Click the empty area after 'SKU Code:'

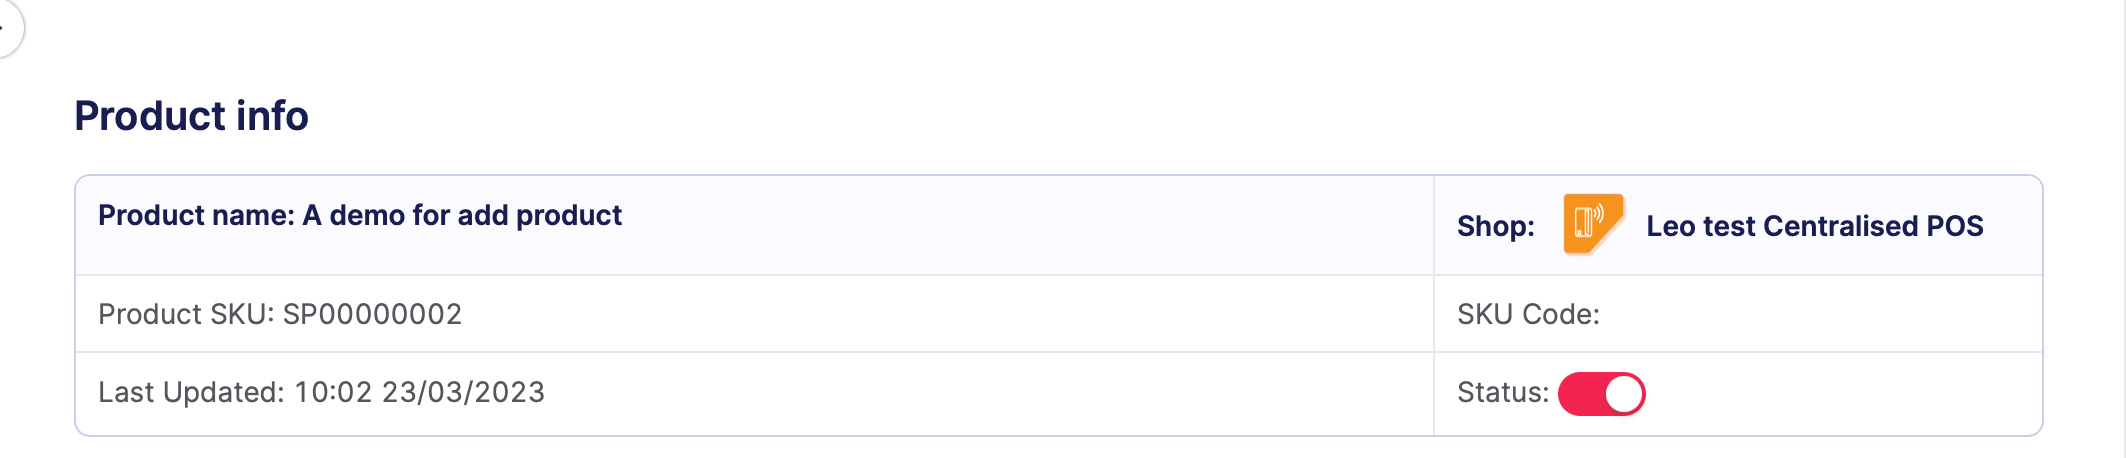click(x=1800, y=314)
